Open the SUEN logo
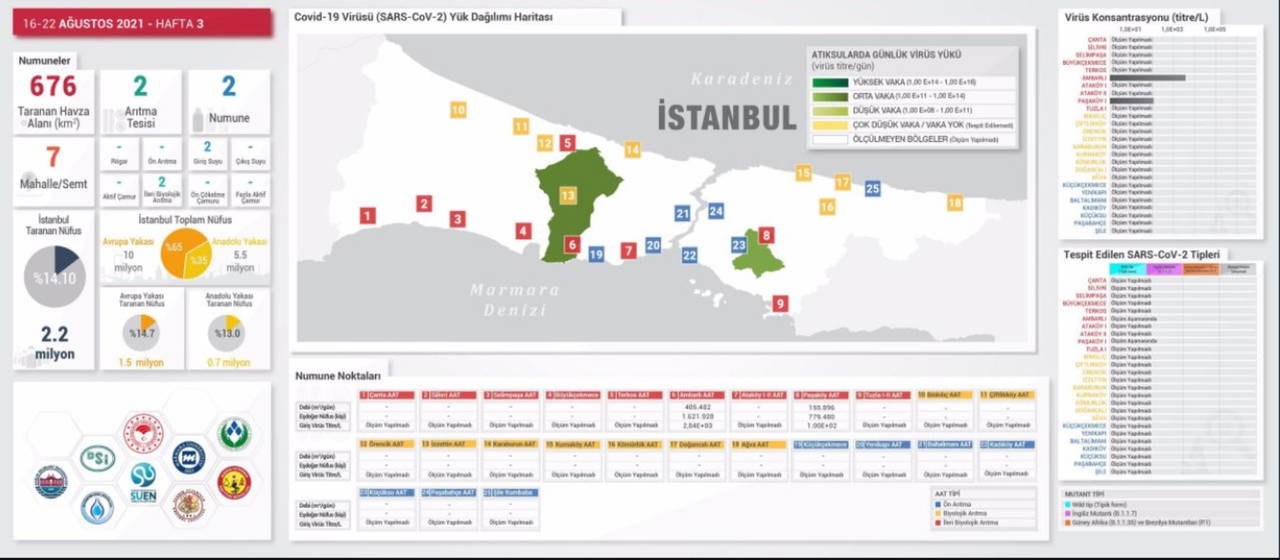Screen dimensions: 1280x560 (x=143, y=482)
